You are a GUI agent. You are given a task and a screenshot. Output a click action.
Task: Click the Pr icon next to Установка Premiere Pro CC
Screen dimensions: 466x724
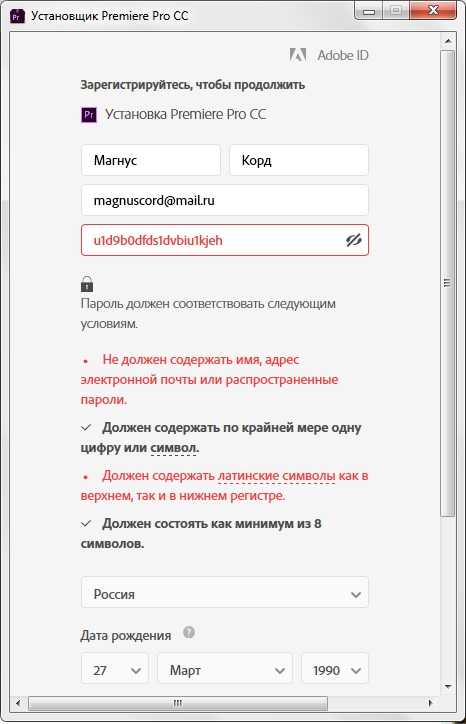(x=89, y=115)
